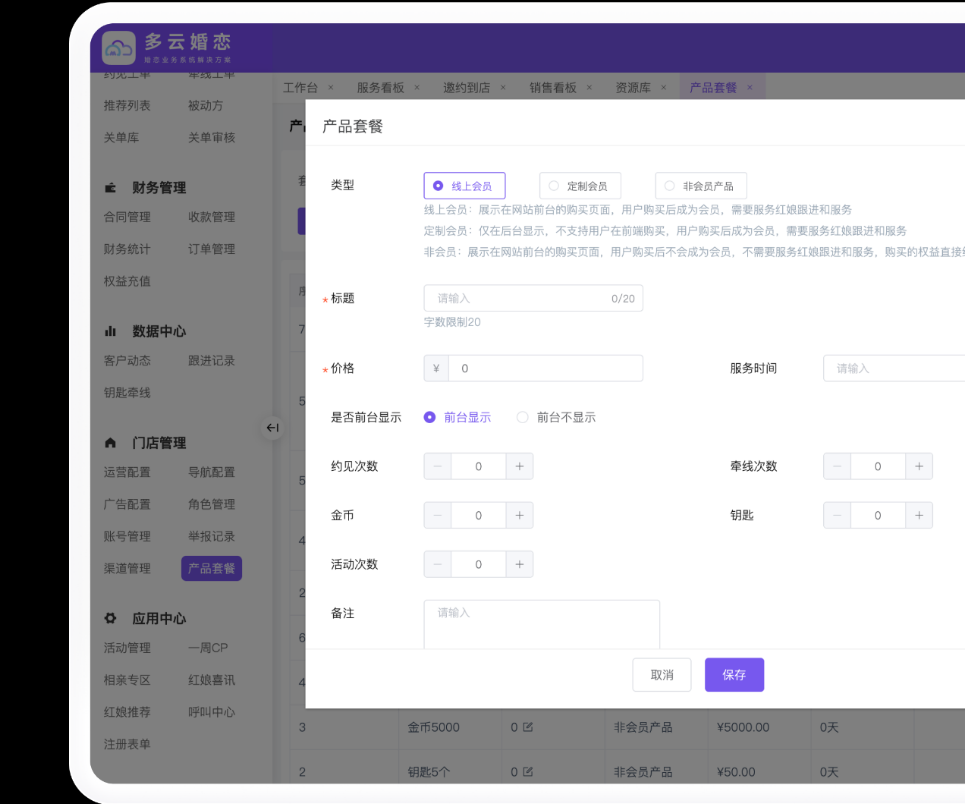
Task: Increase 约见次数 with the plus button
Action: click(519, 466)
